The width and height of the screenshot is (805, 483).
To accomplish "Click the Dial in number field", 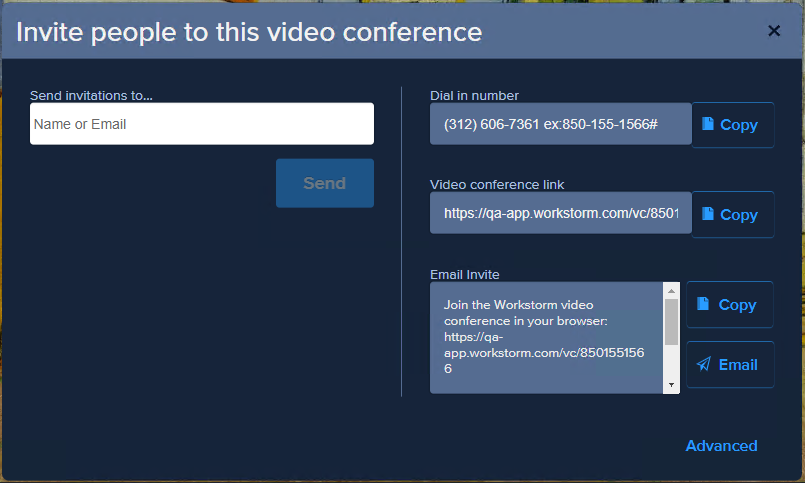I will [561, 124].
